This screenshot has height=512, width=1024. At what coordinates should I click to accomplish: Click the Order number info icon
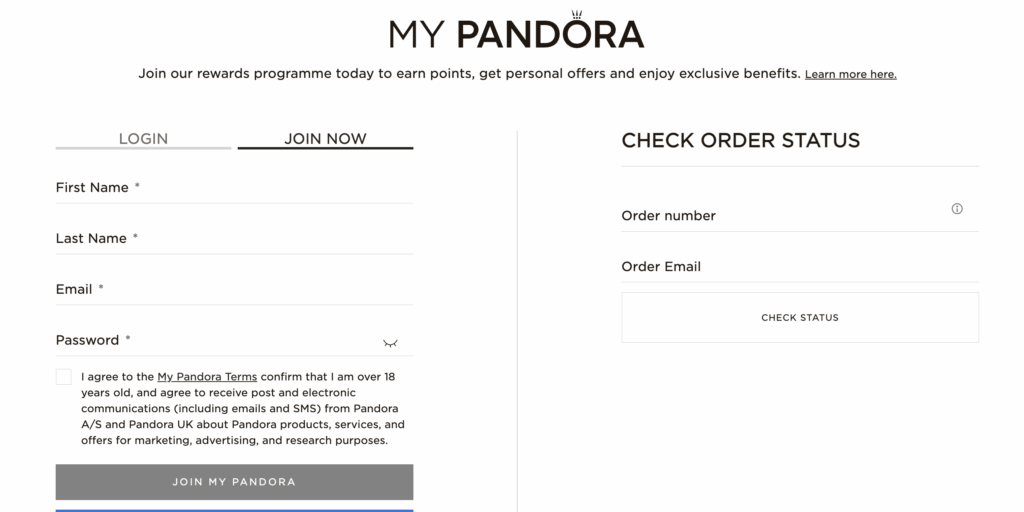coord(957,209)
